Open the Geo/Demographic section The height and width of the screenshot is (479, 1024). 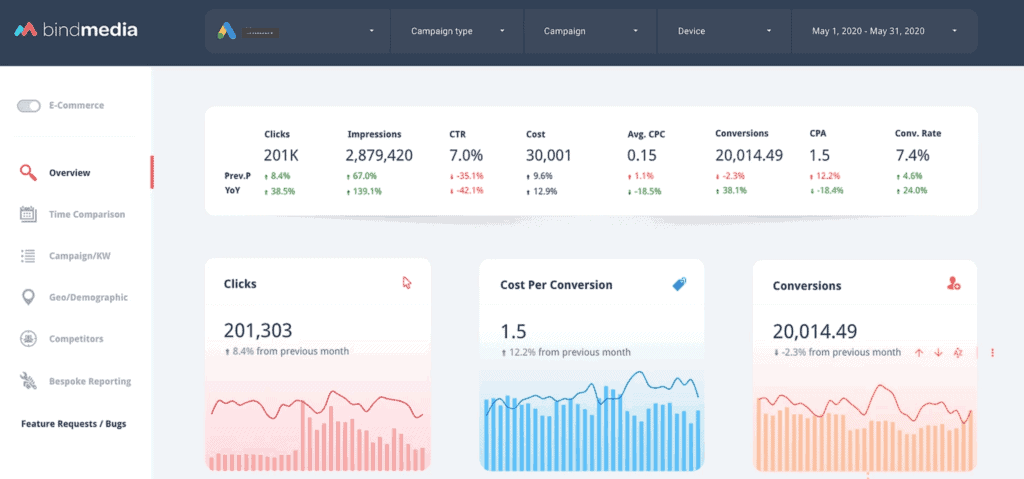click(88, 297)
